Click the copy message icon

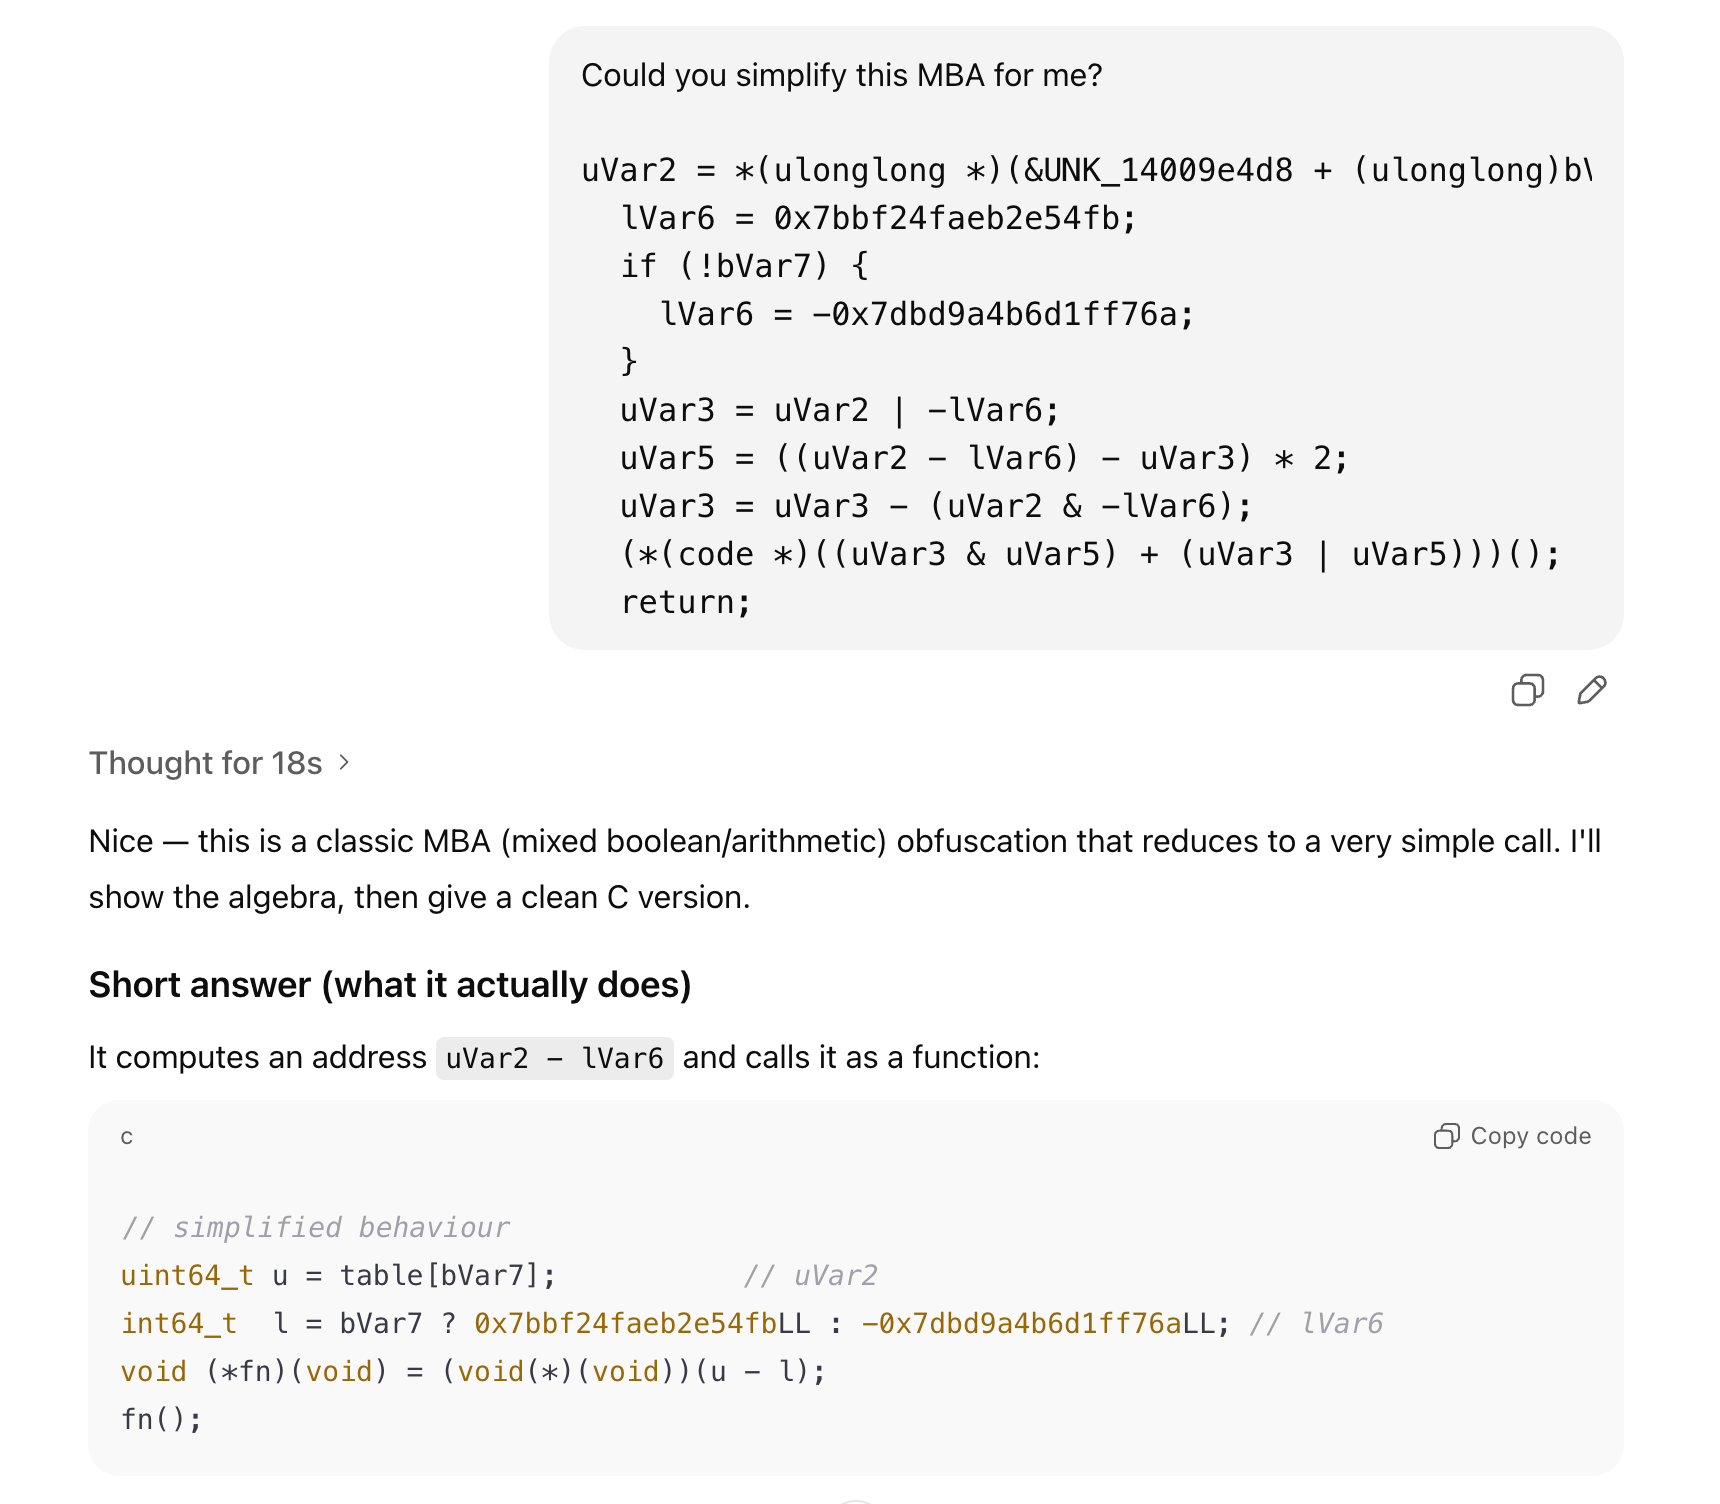[x=1527, y=690]
